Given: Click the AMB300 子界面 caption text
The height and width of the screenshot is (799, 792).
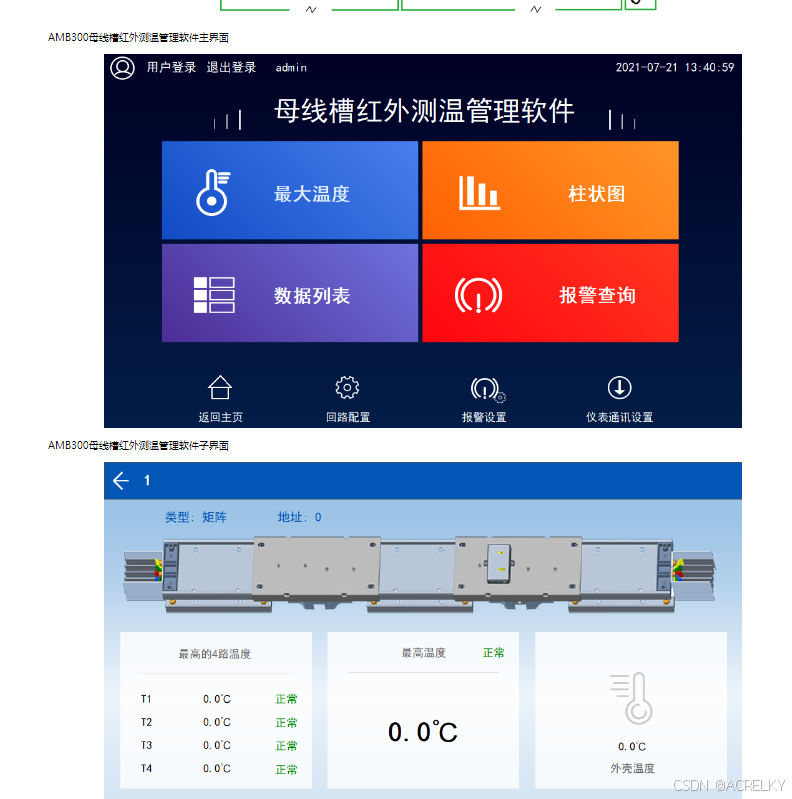Looking at the screenshot, I should click(138, 445).
